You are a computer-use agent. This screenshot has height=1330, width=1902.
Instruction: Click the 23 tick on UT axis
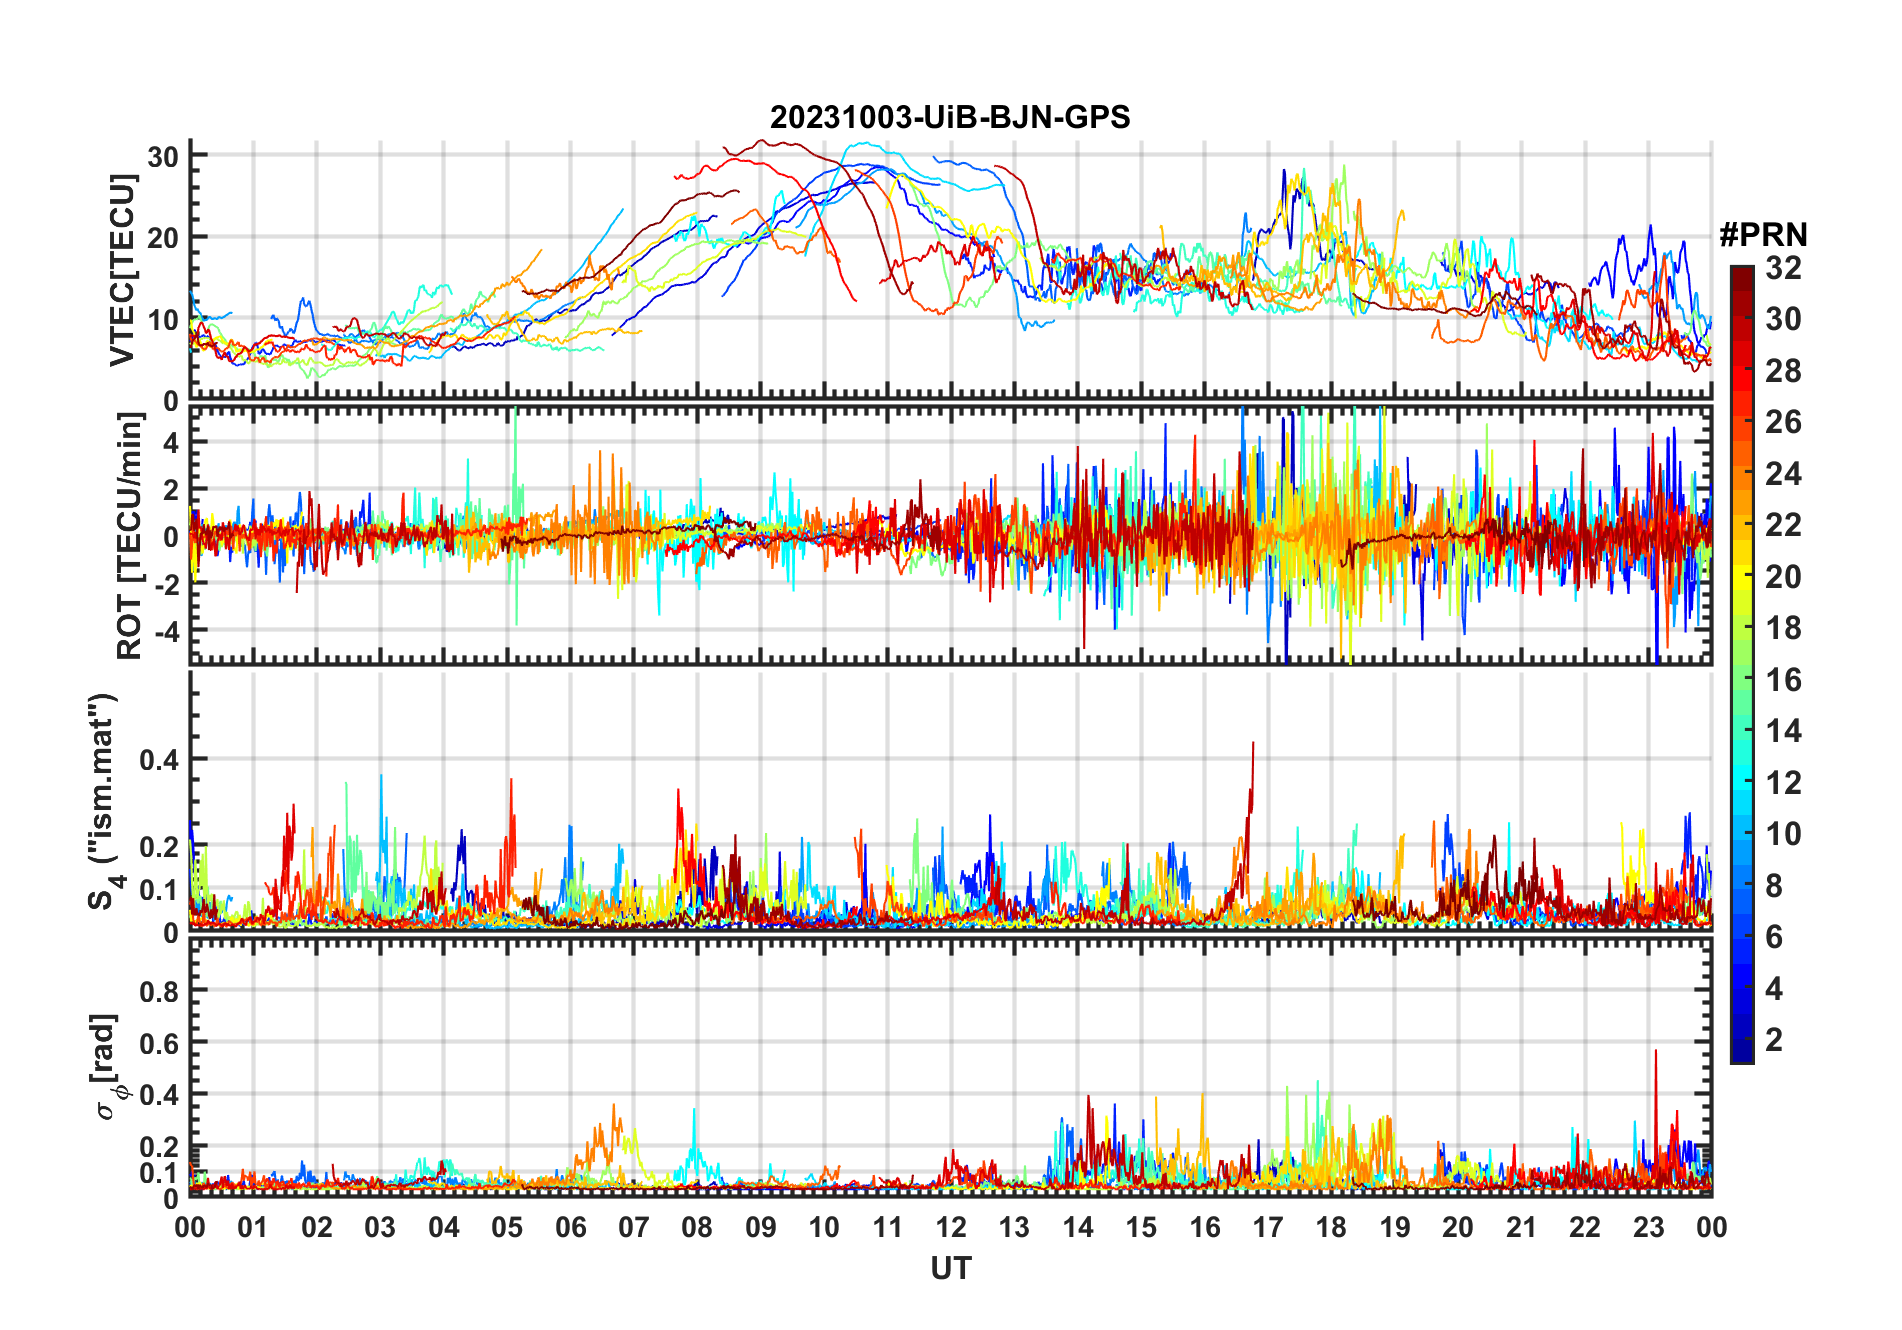pyautogui.click(x=1648, y=1227)
